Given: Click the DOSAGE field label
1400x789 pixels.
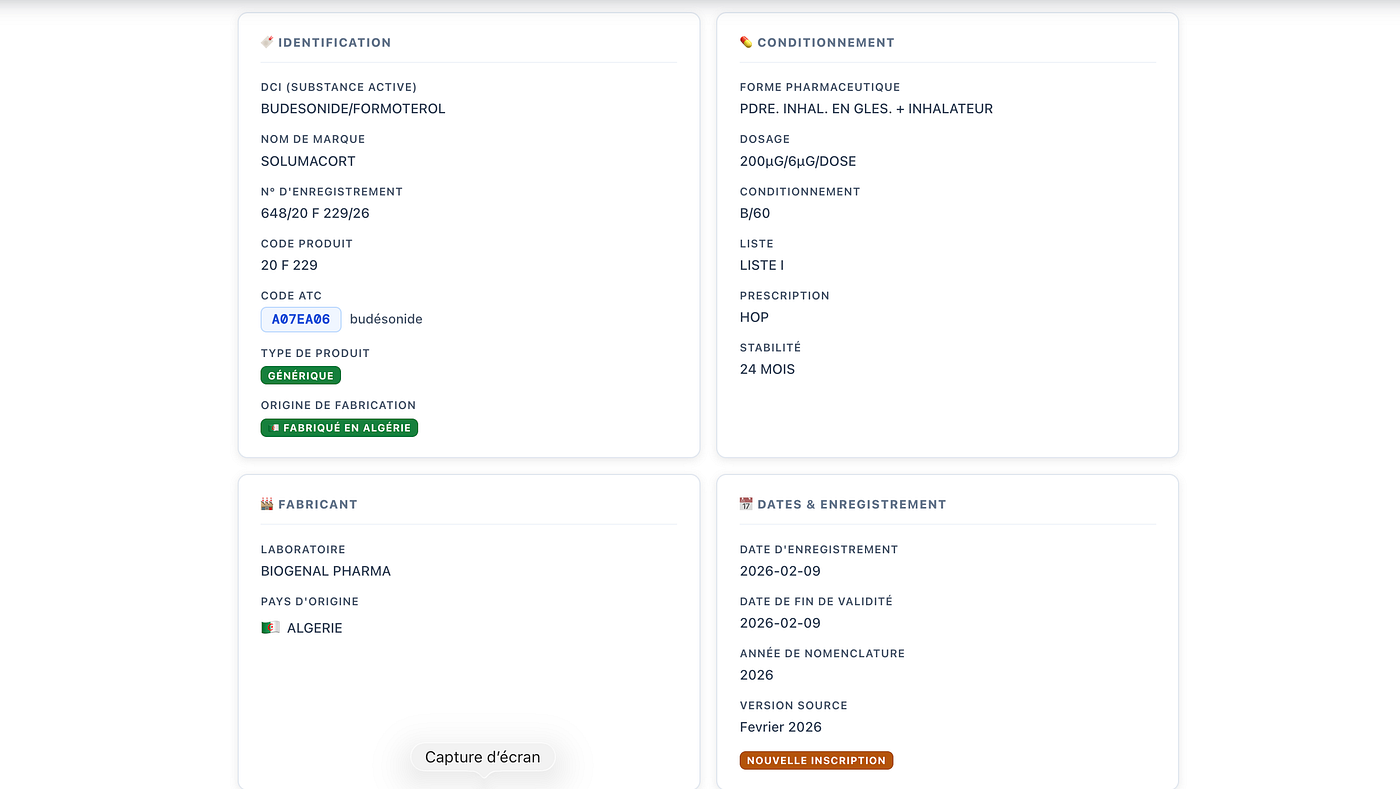Looking at the screenshot, I should coord(765,139).
